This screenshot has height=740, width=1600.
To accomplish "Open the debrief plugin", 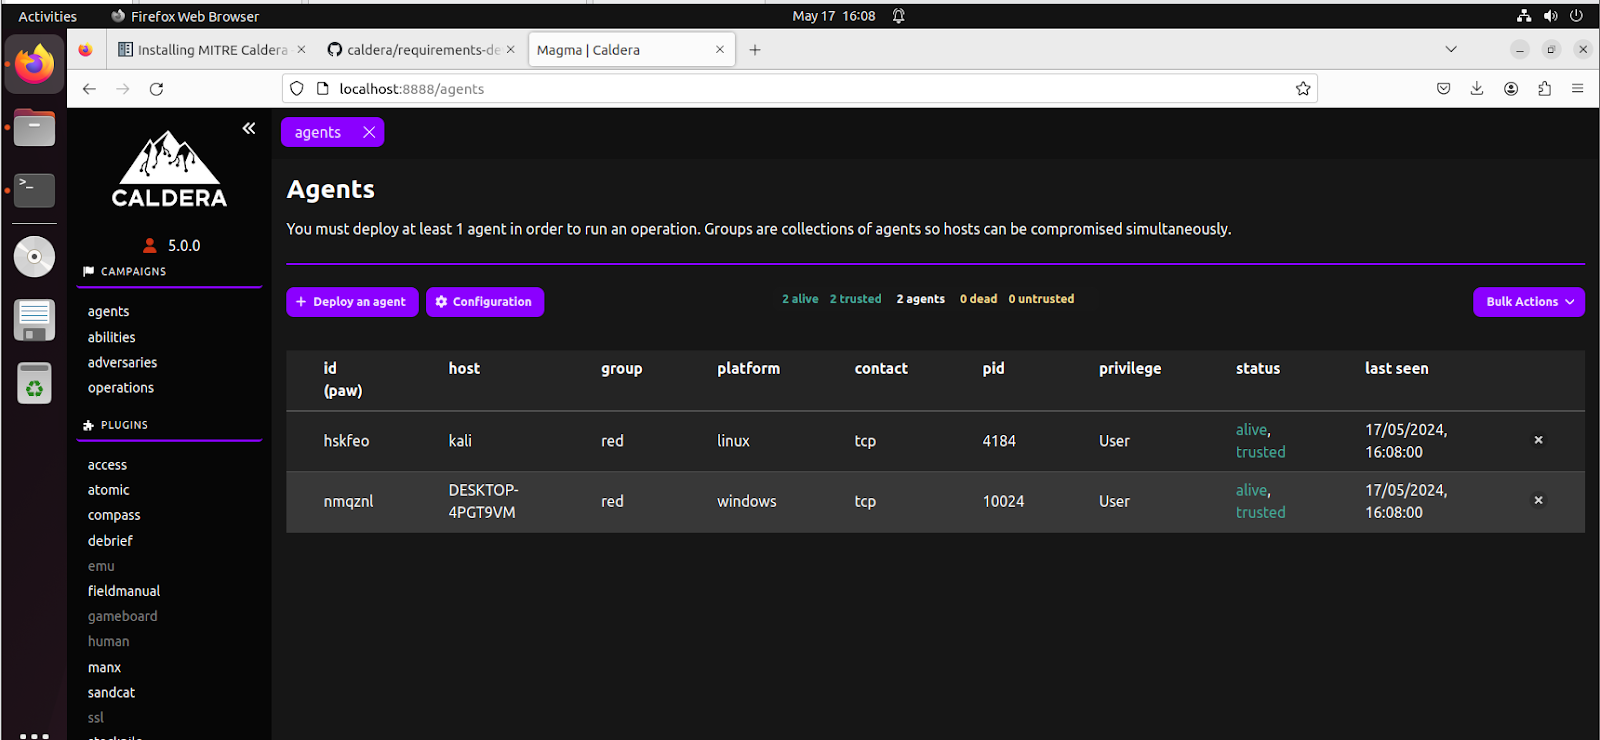I will click(x=110, y=540).
